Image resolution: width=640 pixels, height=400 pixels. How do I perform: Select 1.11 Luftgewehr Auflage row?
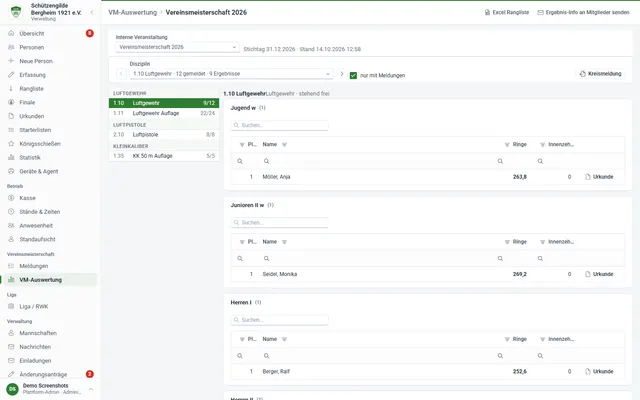click(164, 113)
